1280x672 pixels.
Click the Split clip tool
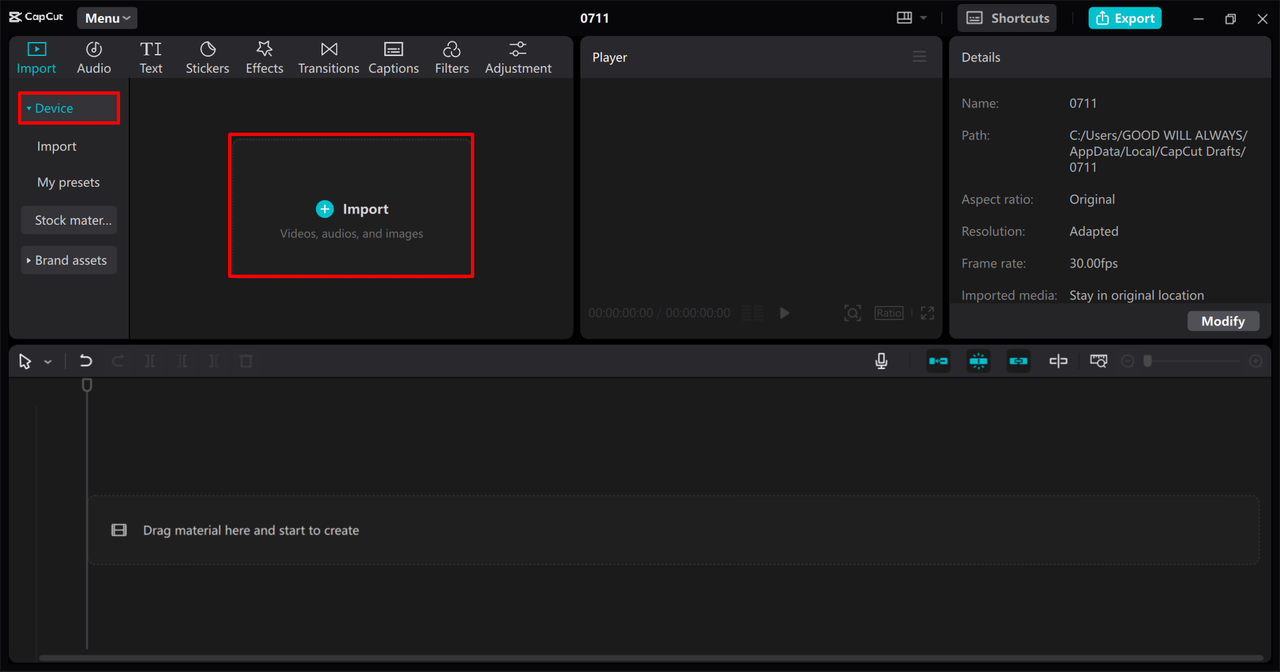tap(150, 361)
